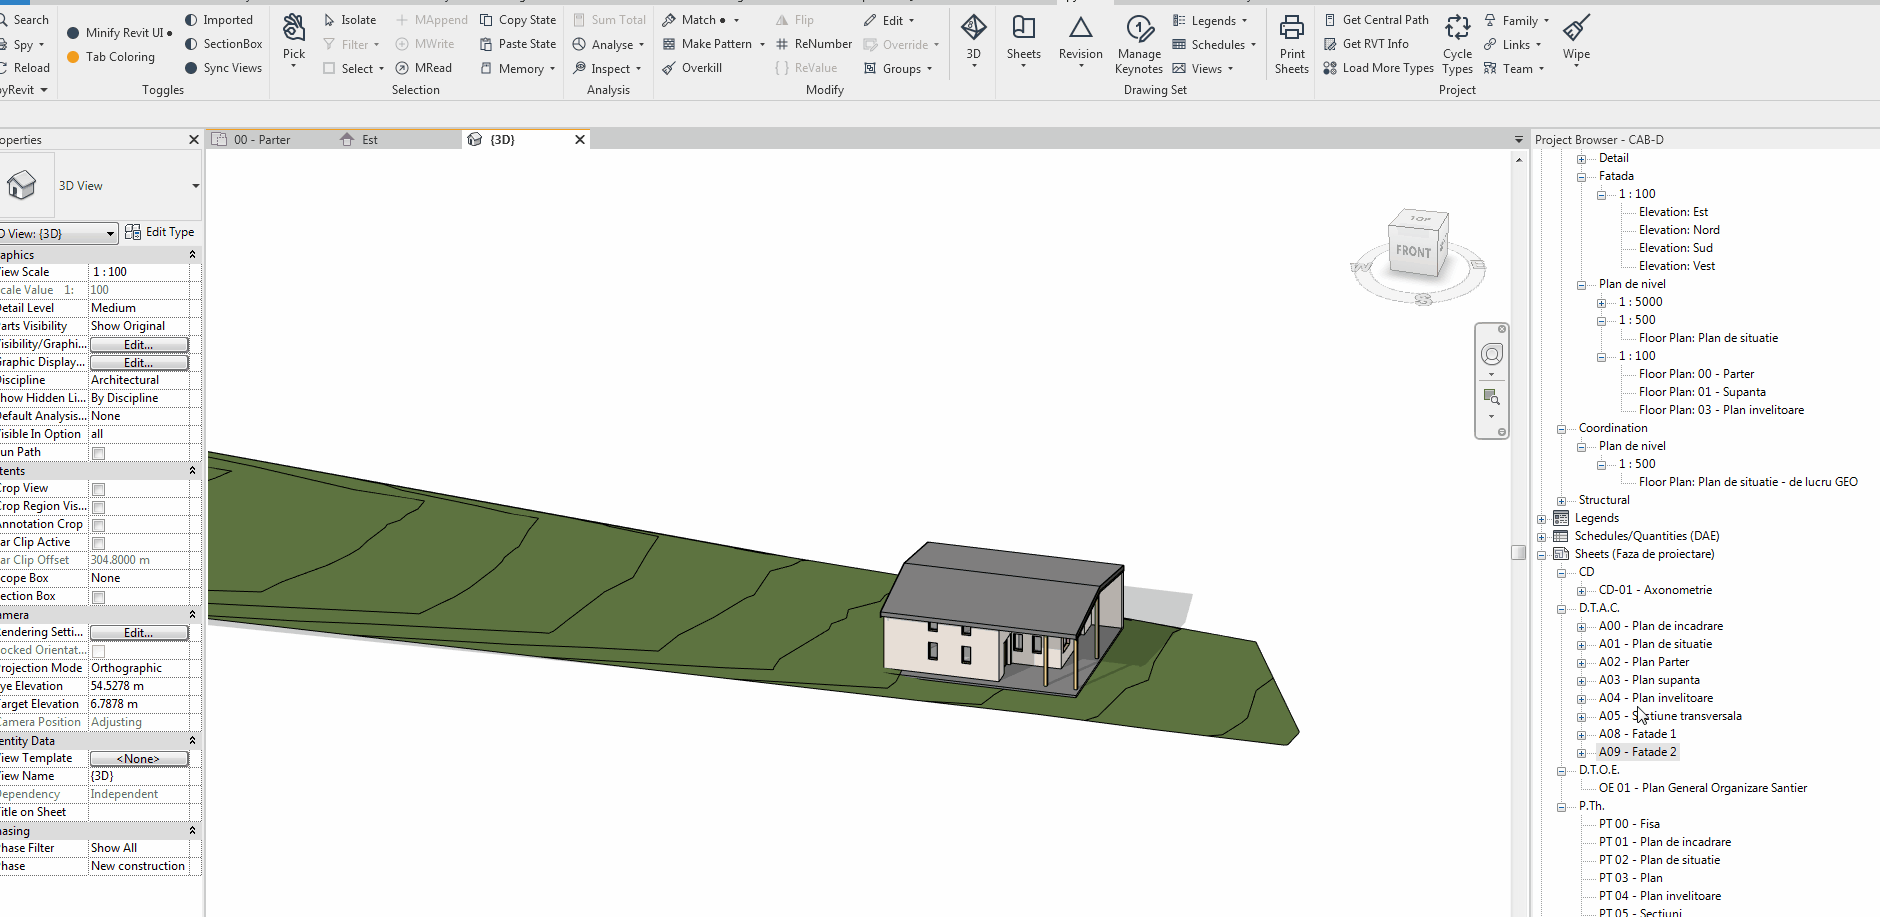This screenshot has width=1880, height=917.
Task: Click the View Name input field
Action: click(140, 775)
